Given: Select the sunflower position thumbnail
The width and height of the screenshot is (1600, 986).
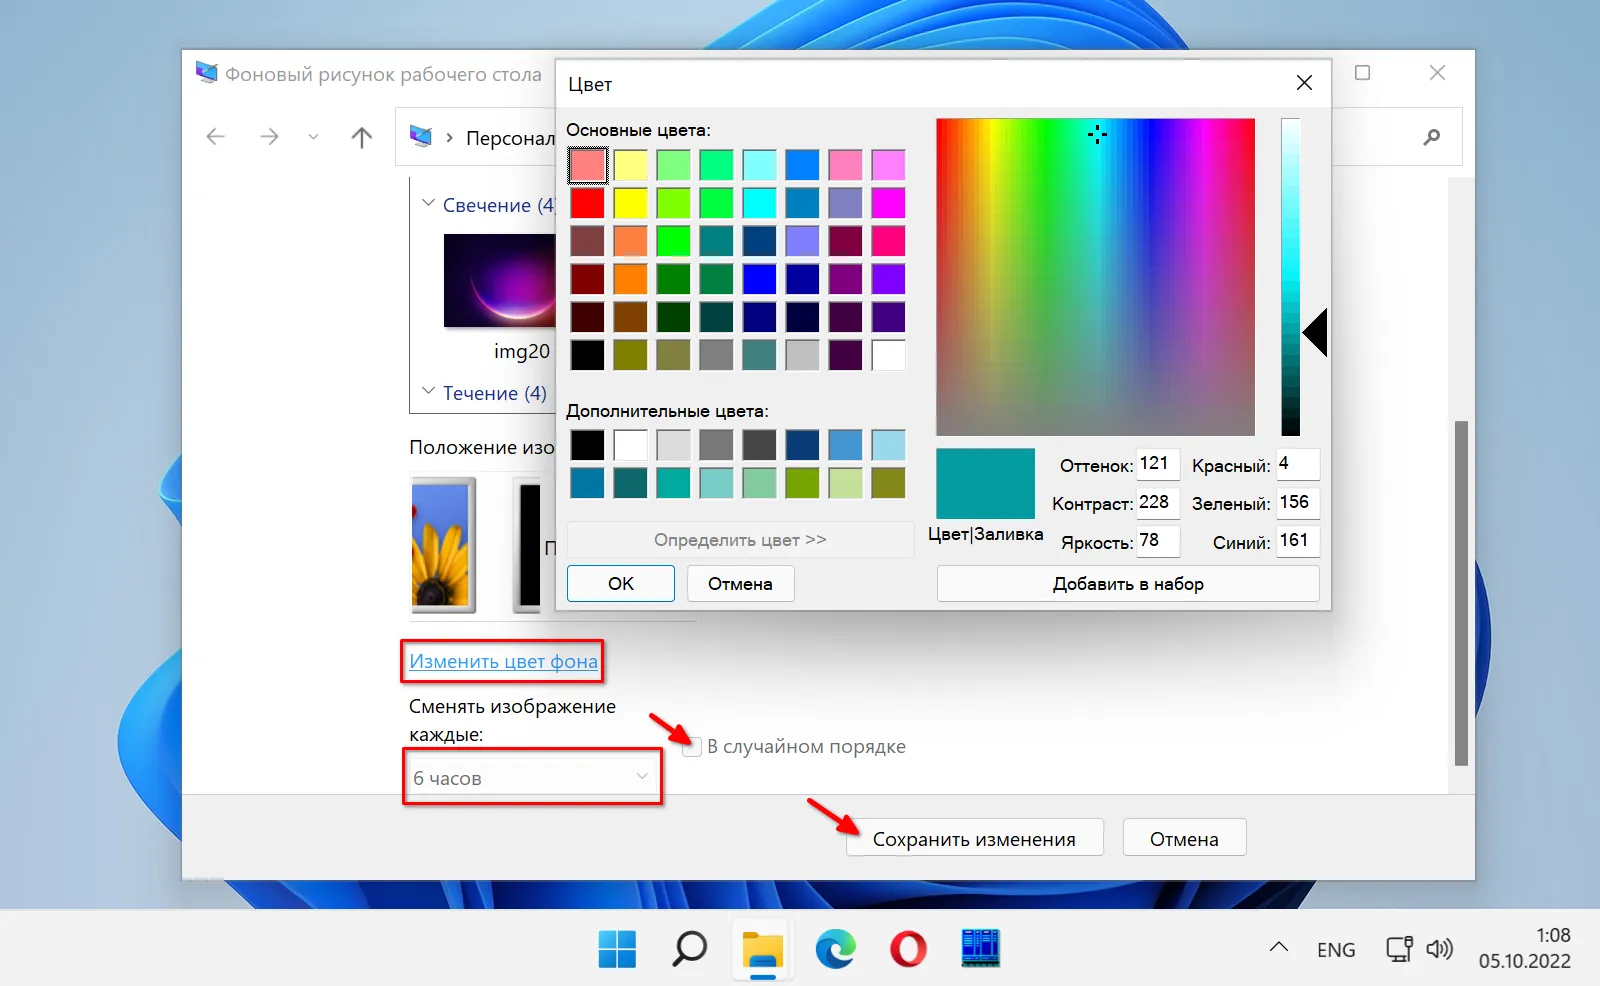Looking at the screenshot, I should tap(442, 544).
